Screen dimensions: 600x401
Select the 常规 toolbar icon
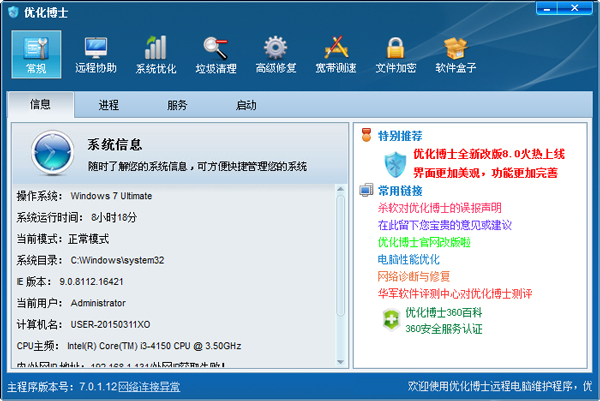tap(36, 54)
